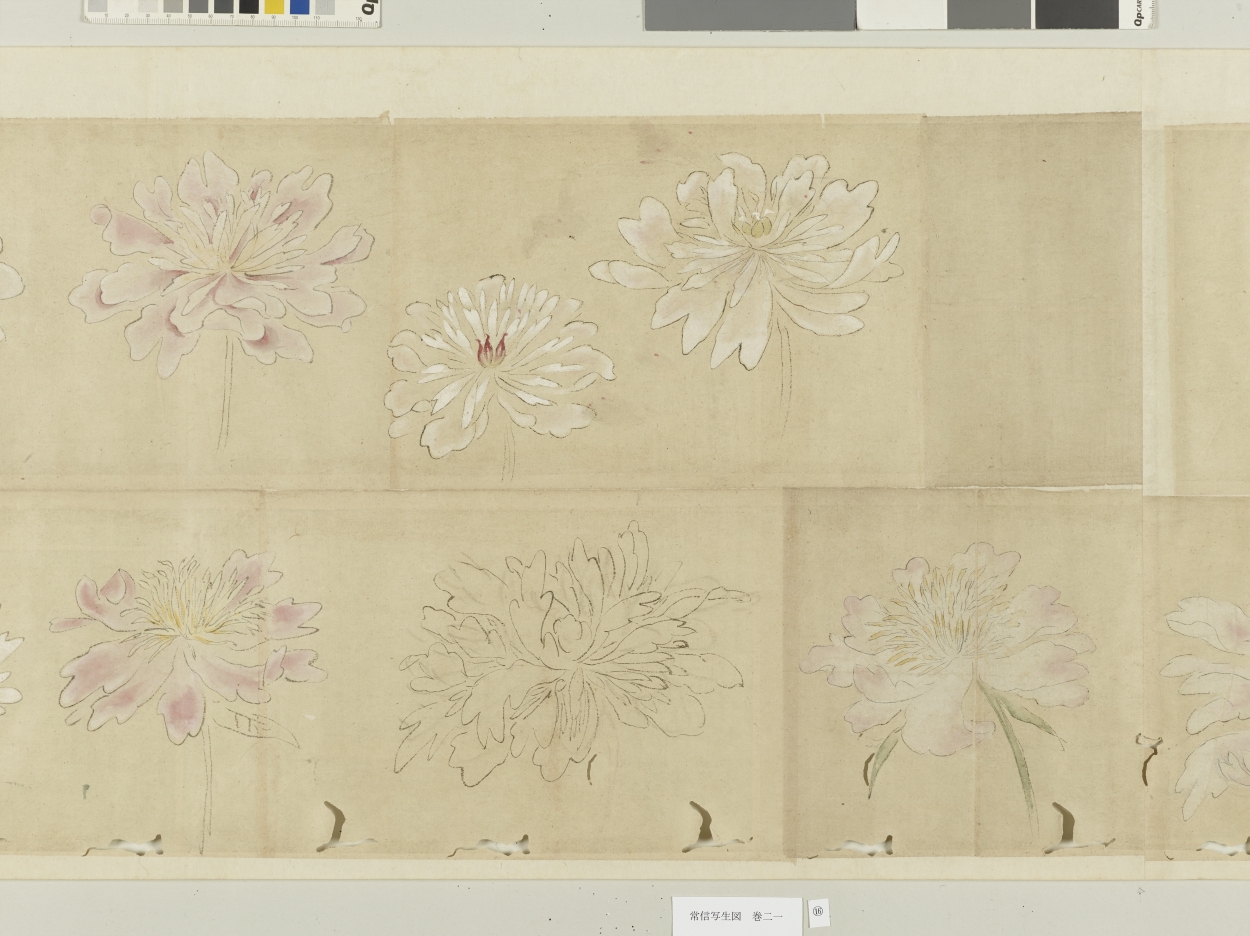
Task: Click the white patch on the grayscale card
Action: (901, 14)
